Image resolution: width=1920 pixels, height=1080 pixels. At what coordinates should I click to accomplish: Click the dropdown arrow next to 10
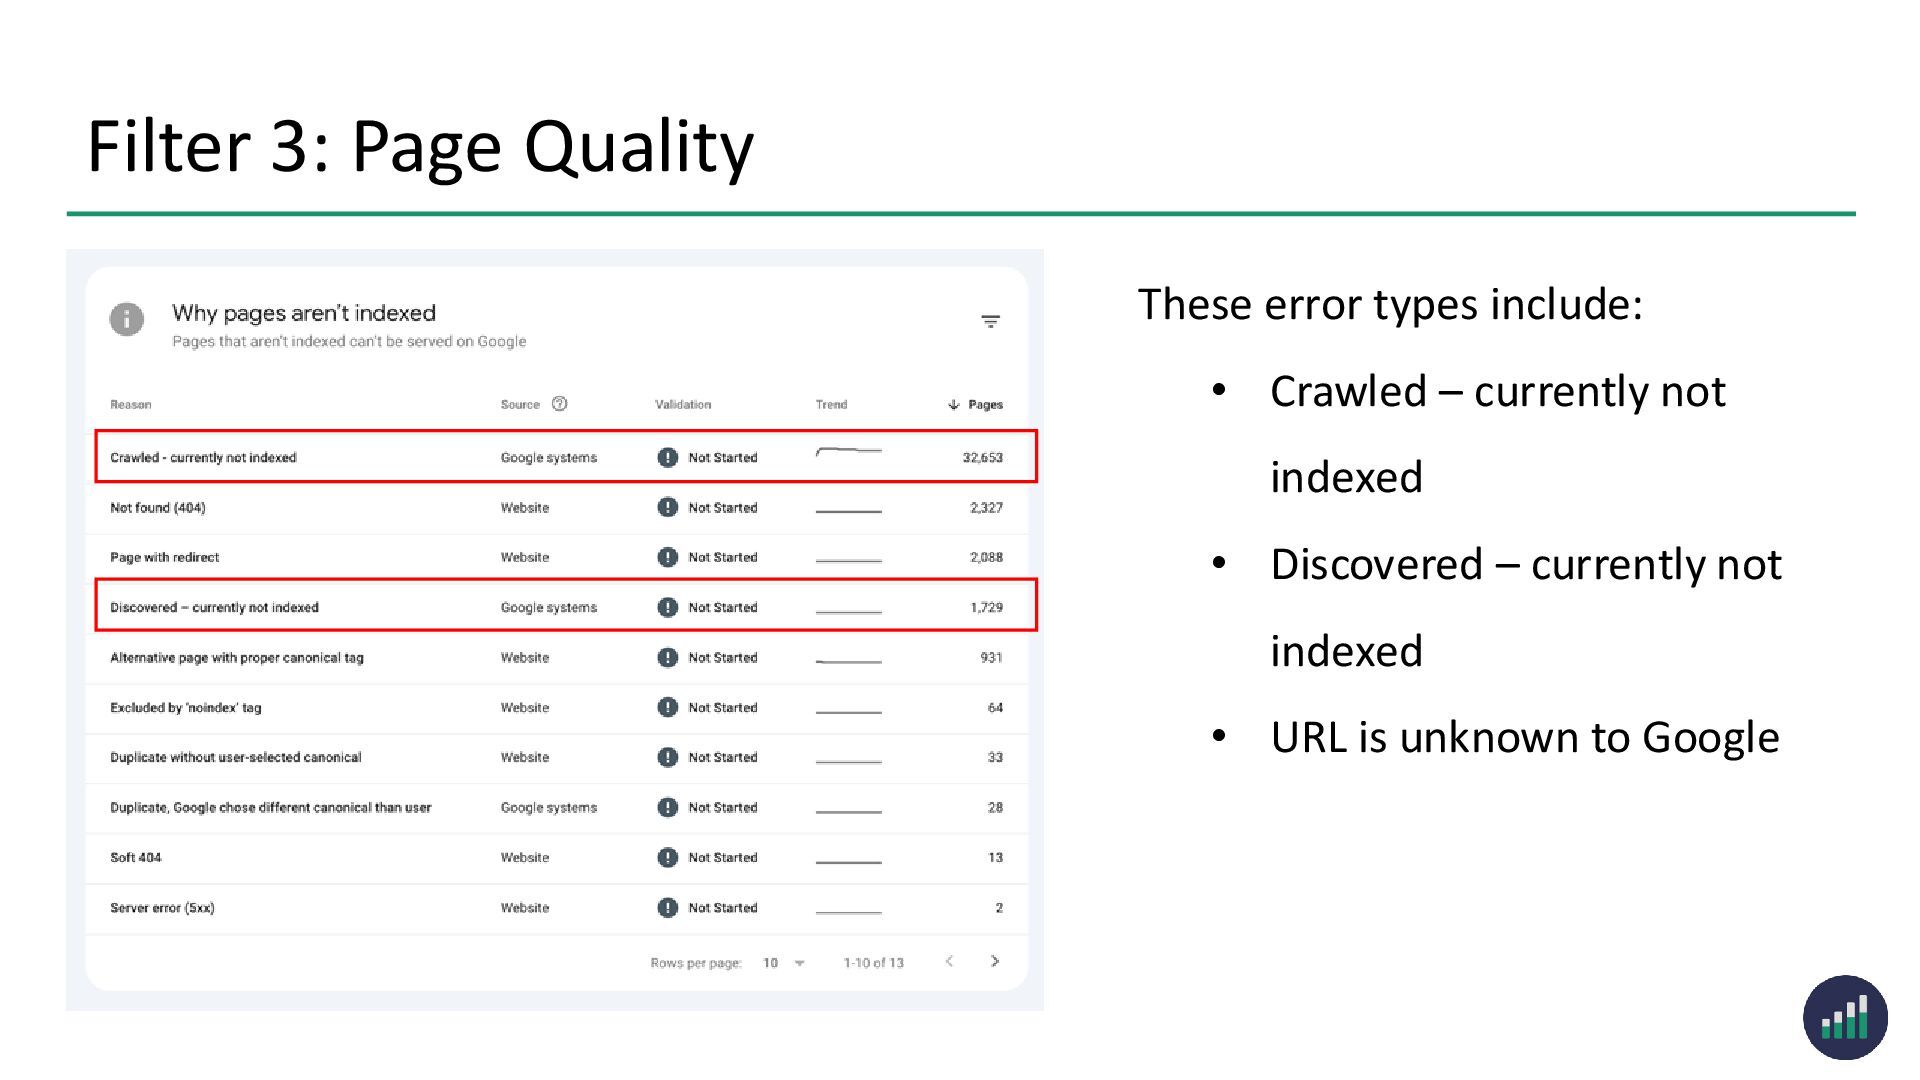(800, 963)
